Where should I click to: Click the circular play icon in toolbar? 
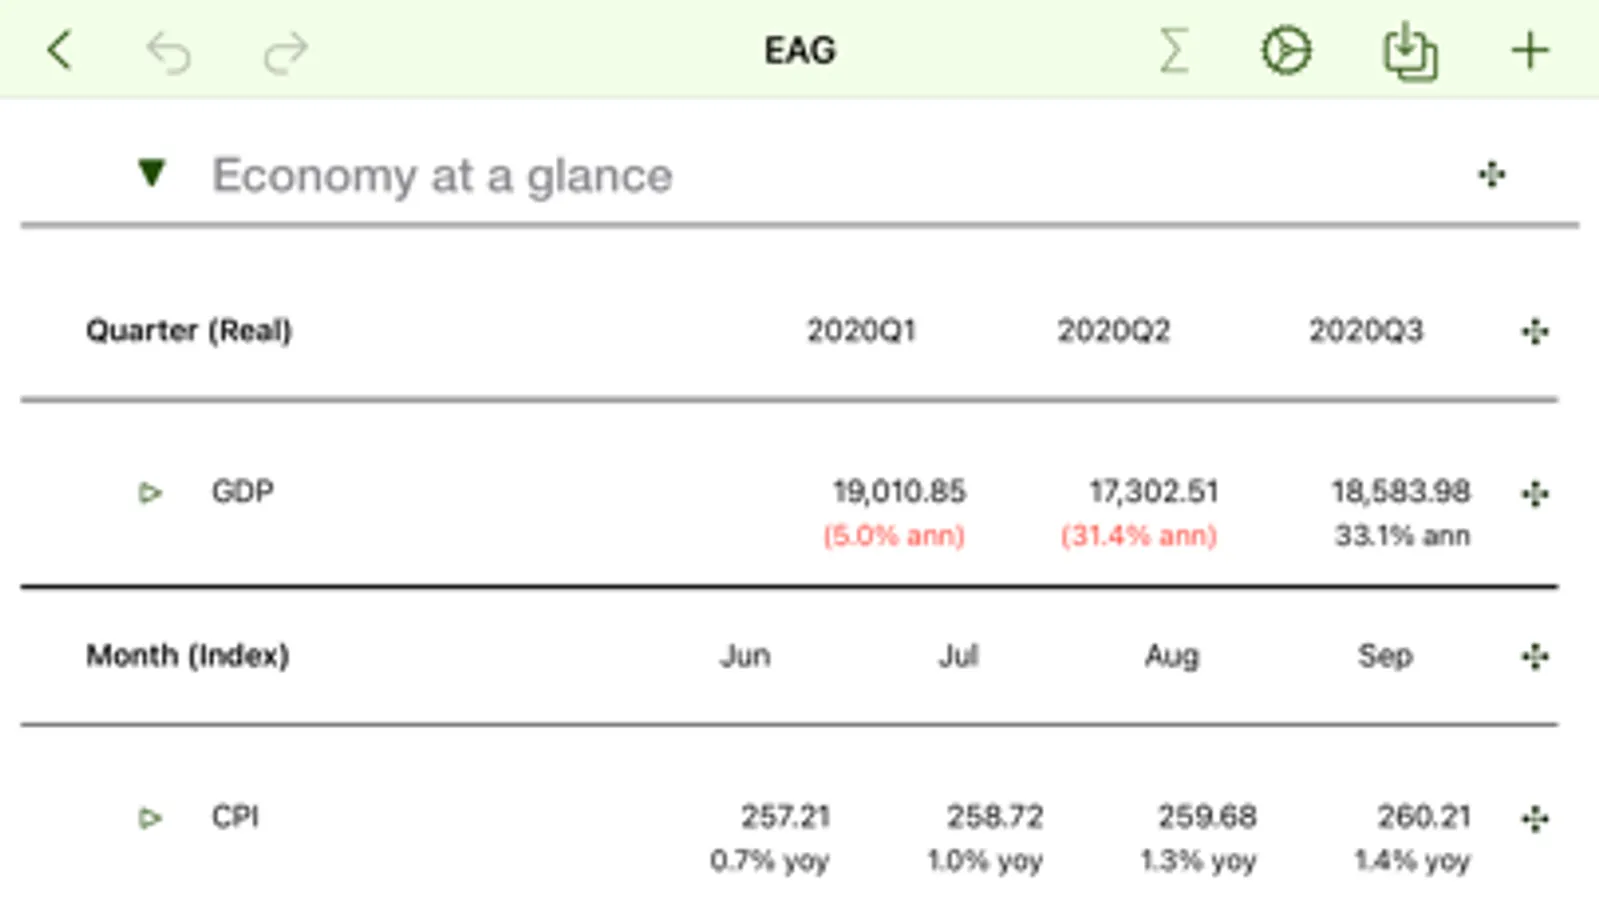(1286, 51)
